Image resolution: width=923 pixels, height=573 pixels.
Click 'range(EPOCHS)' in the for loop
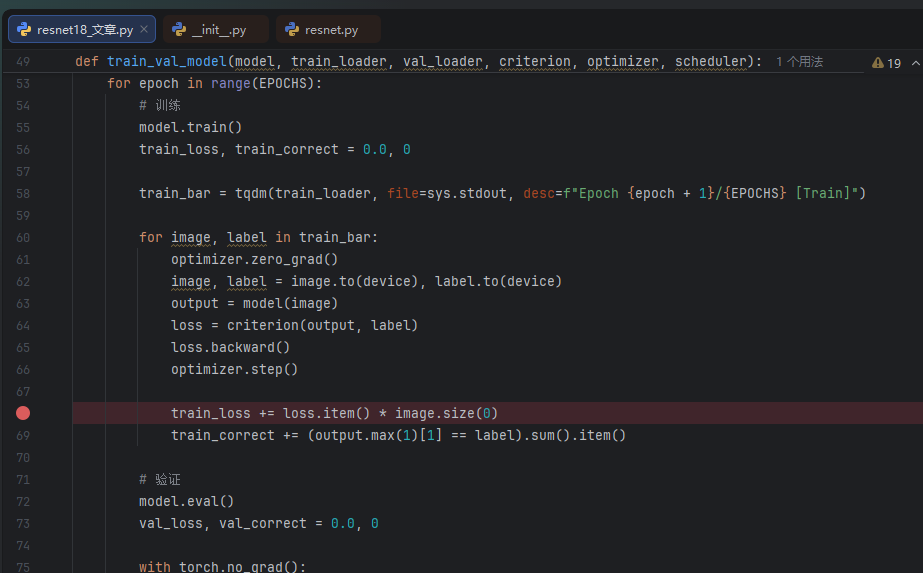pyautogui.click(x=263, y=84)
